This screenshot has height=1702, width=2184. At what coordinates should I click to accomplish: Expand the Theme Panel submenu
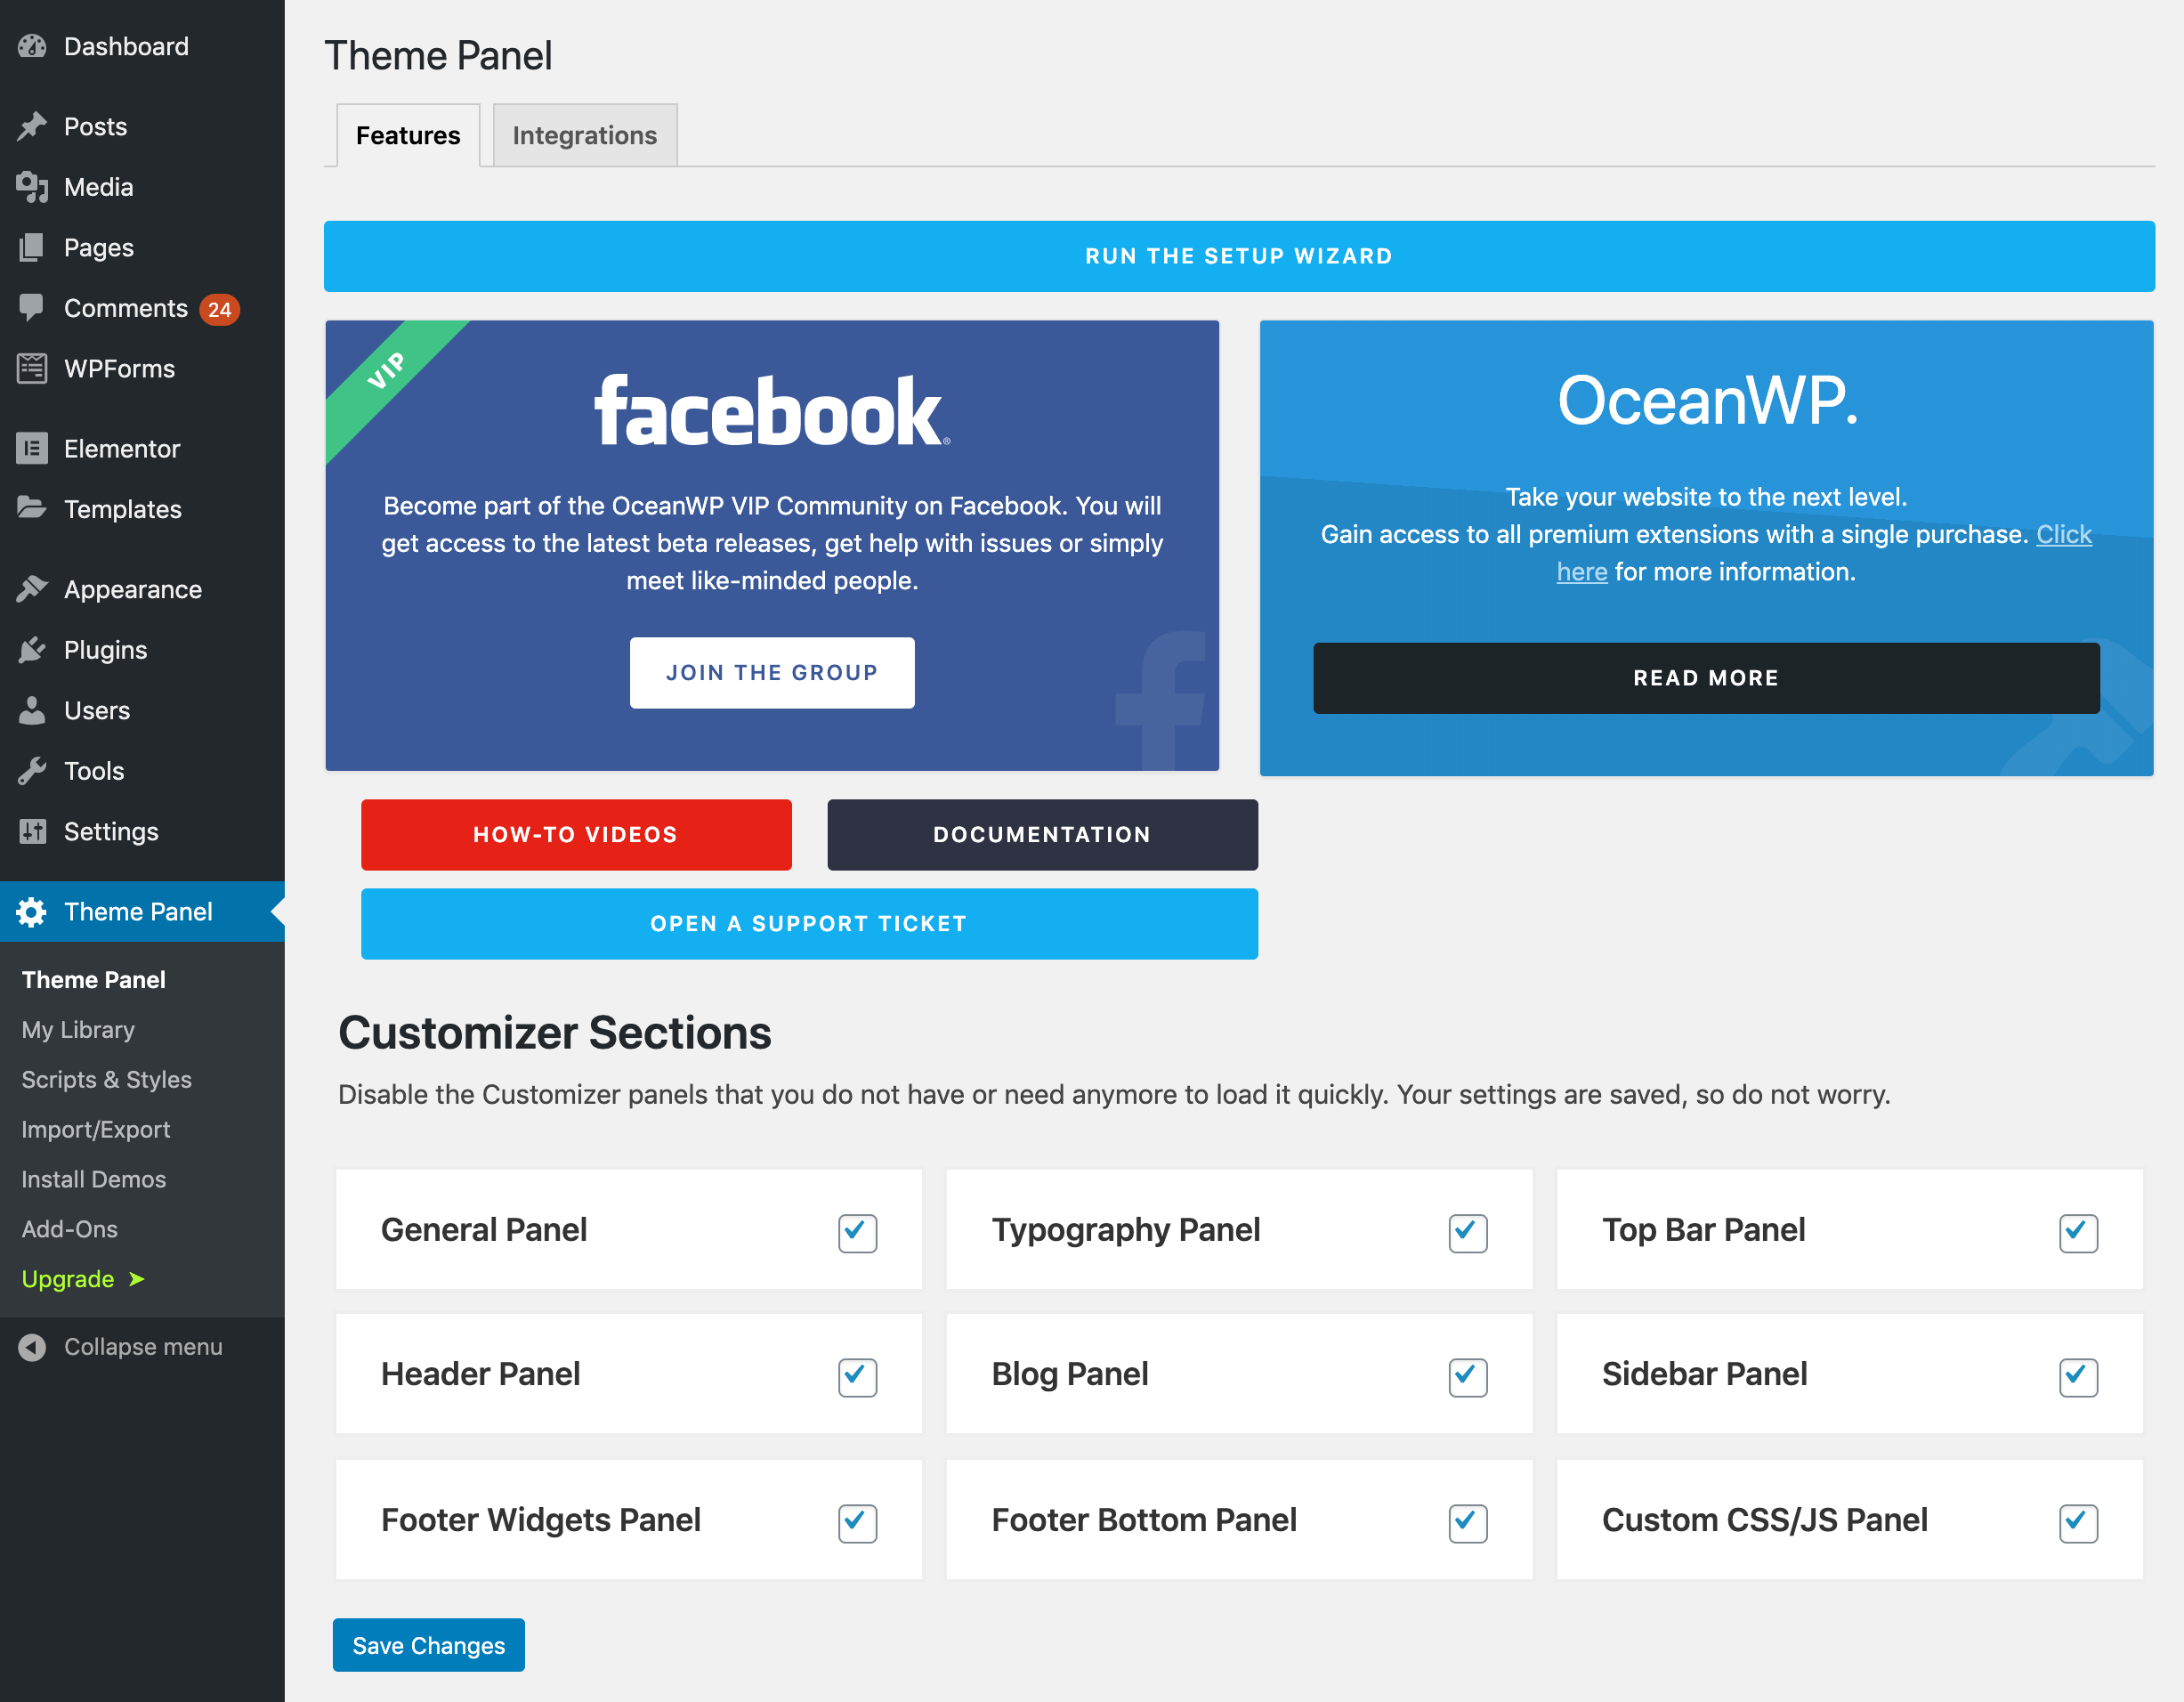[x=138, y=912]
